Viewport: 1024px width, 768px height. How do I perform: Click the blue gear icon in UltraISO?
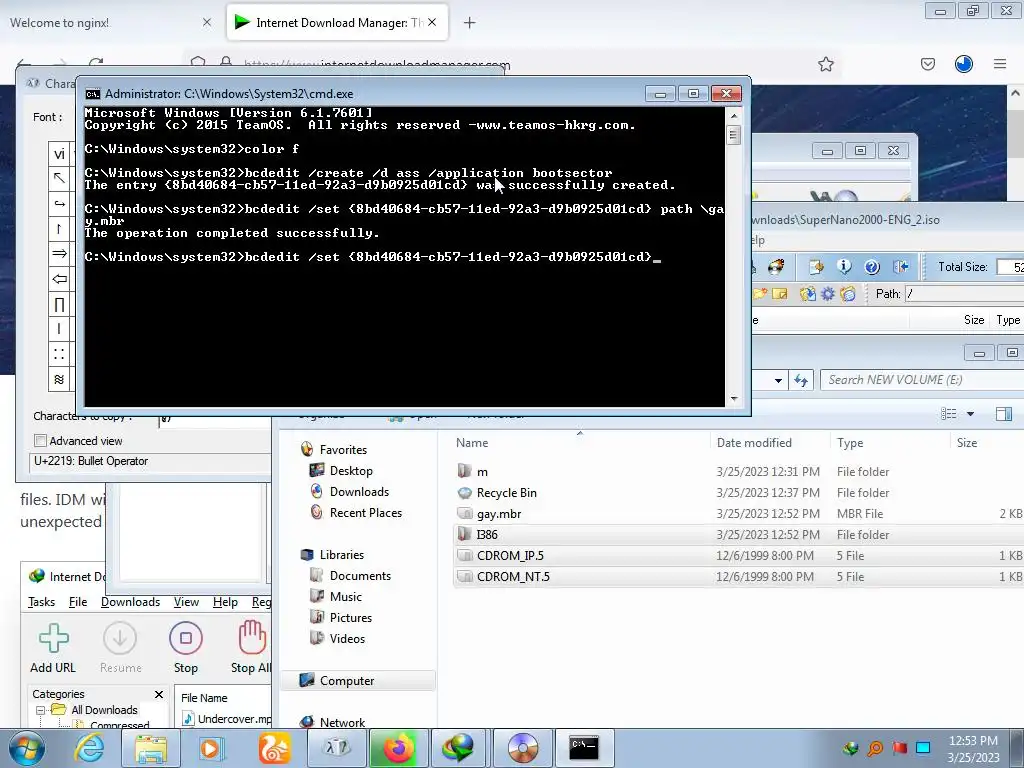coord(827,294)
